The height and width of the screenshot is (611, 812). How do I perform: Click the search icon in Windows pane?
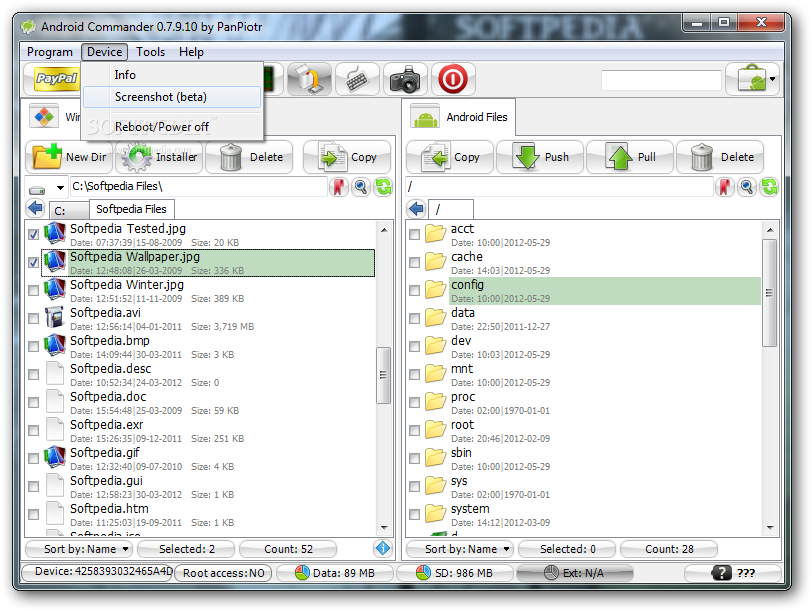(x=361, y=187)
